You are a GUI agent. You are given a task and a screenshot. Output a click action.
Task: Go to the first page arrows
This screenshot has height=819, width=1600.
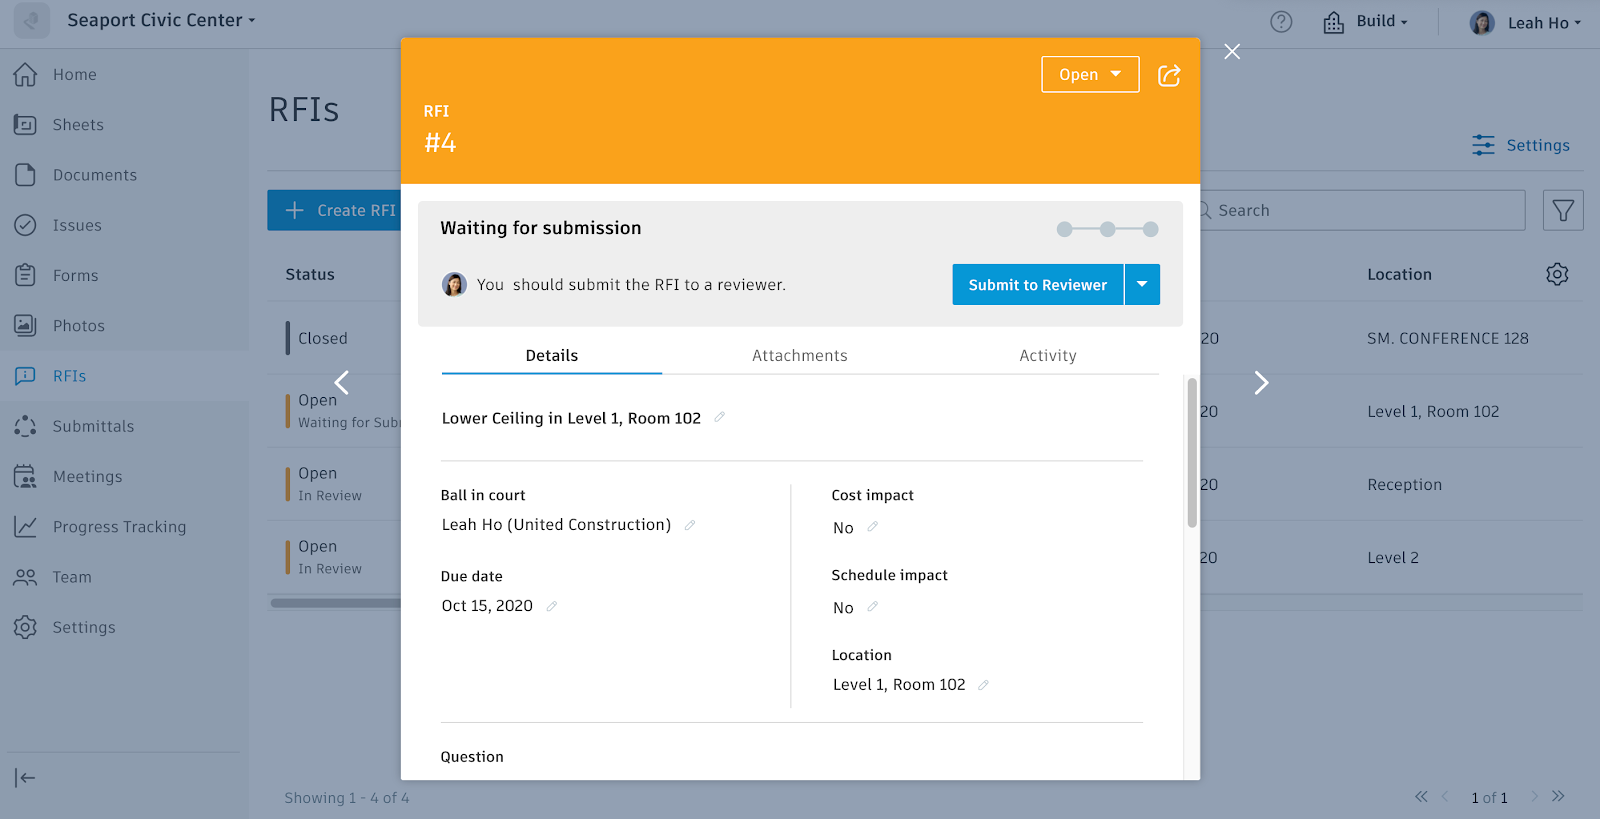tap(1421, 796)
